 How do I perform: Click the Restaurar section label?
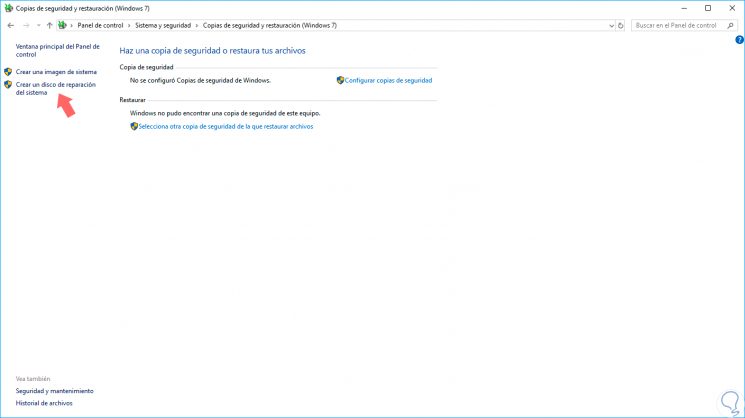pos(133,100)
